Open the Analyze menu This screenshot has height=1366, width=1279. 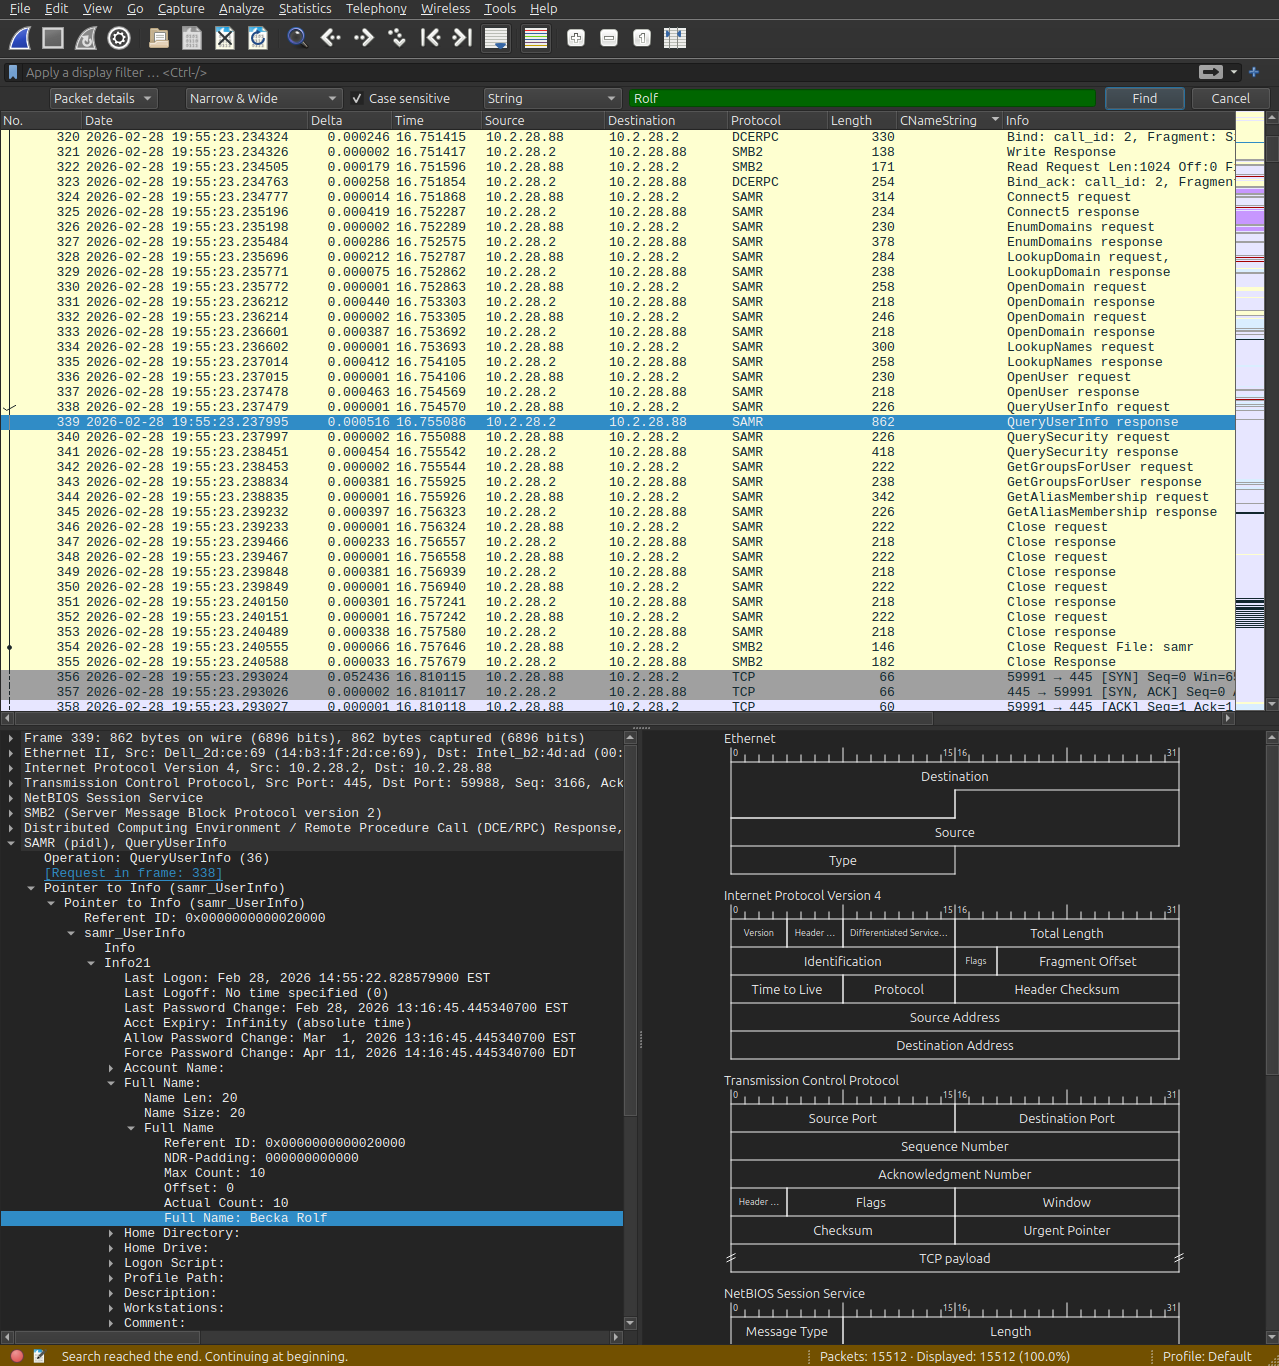click(241, 9)
